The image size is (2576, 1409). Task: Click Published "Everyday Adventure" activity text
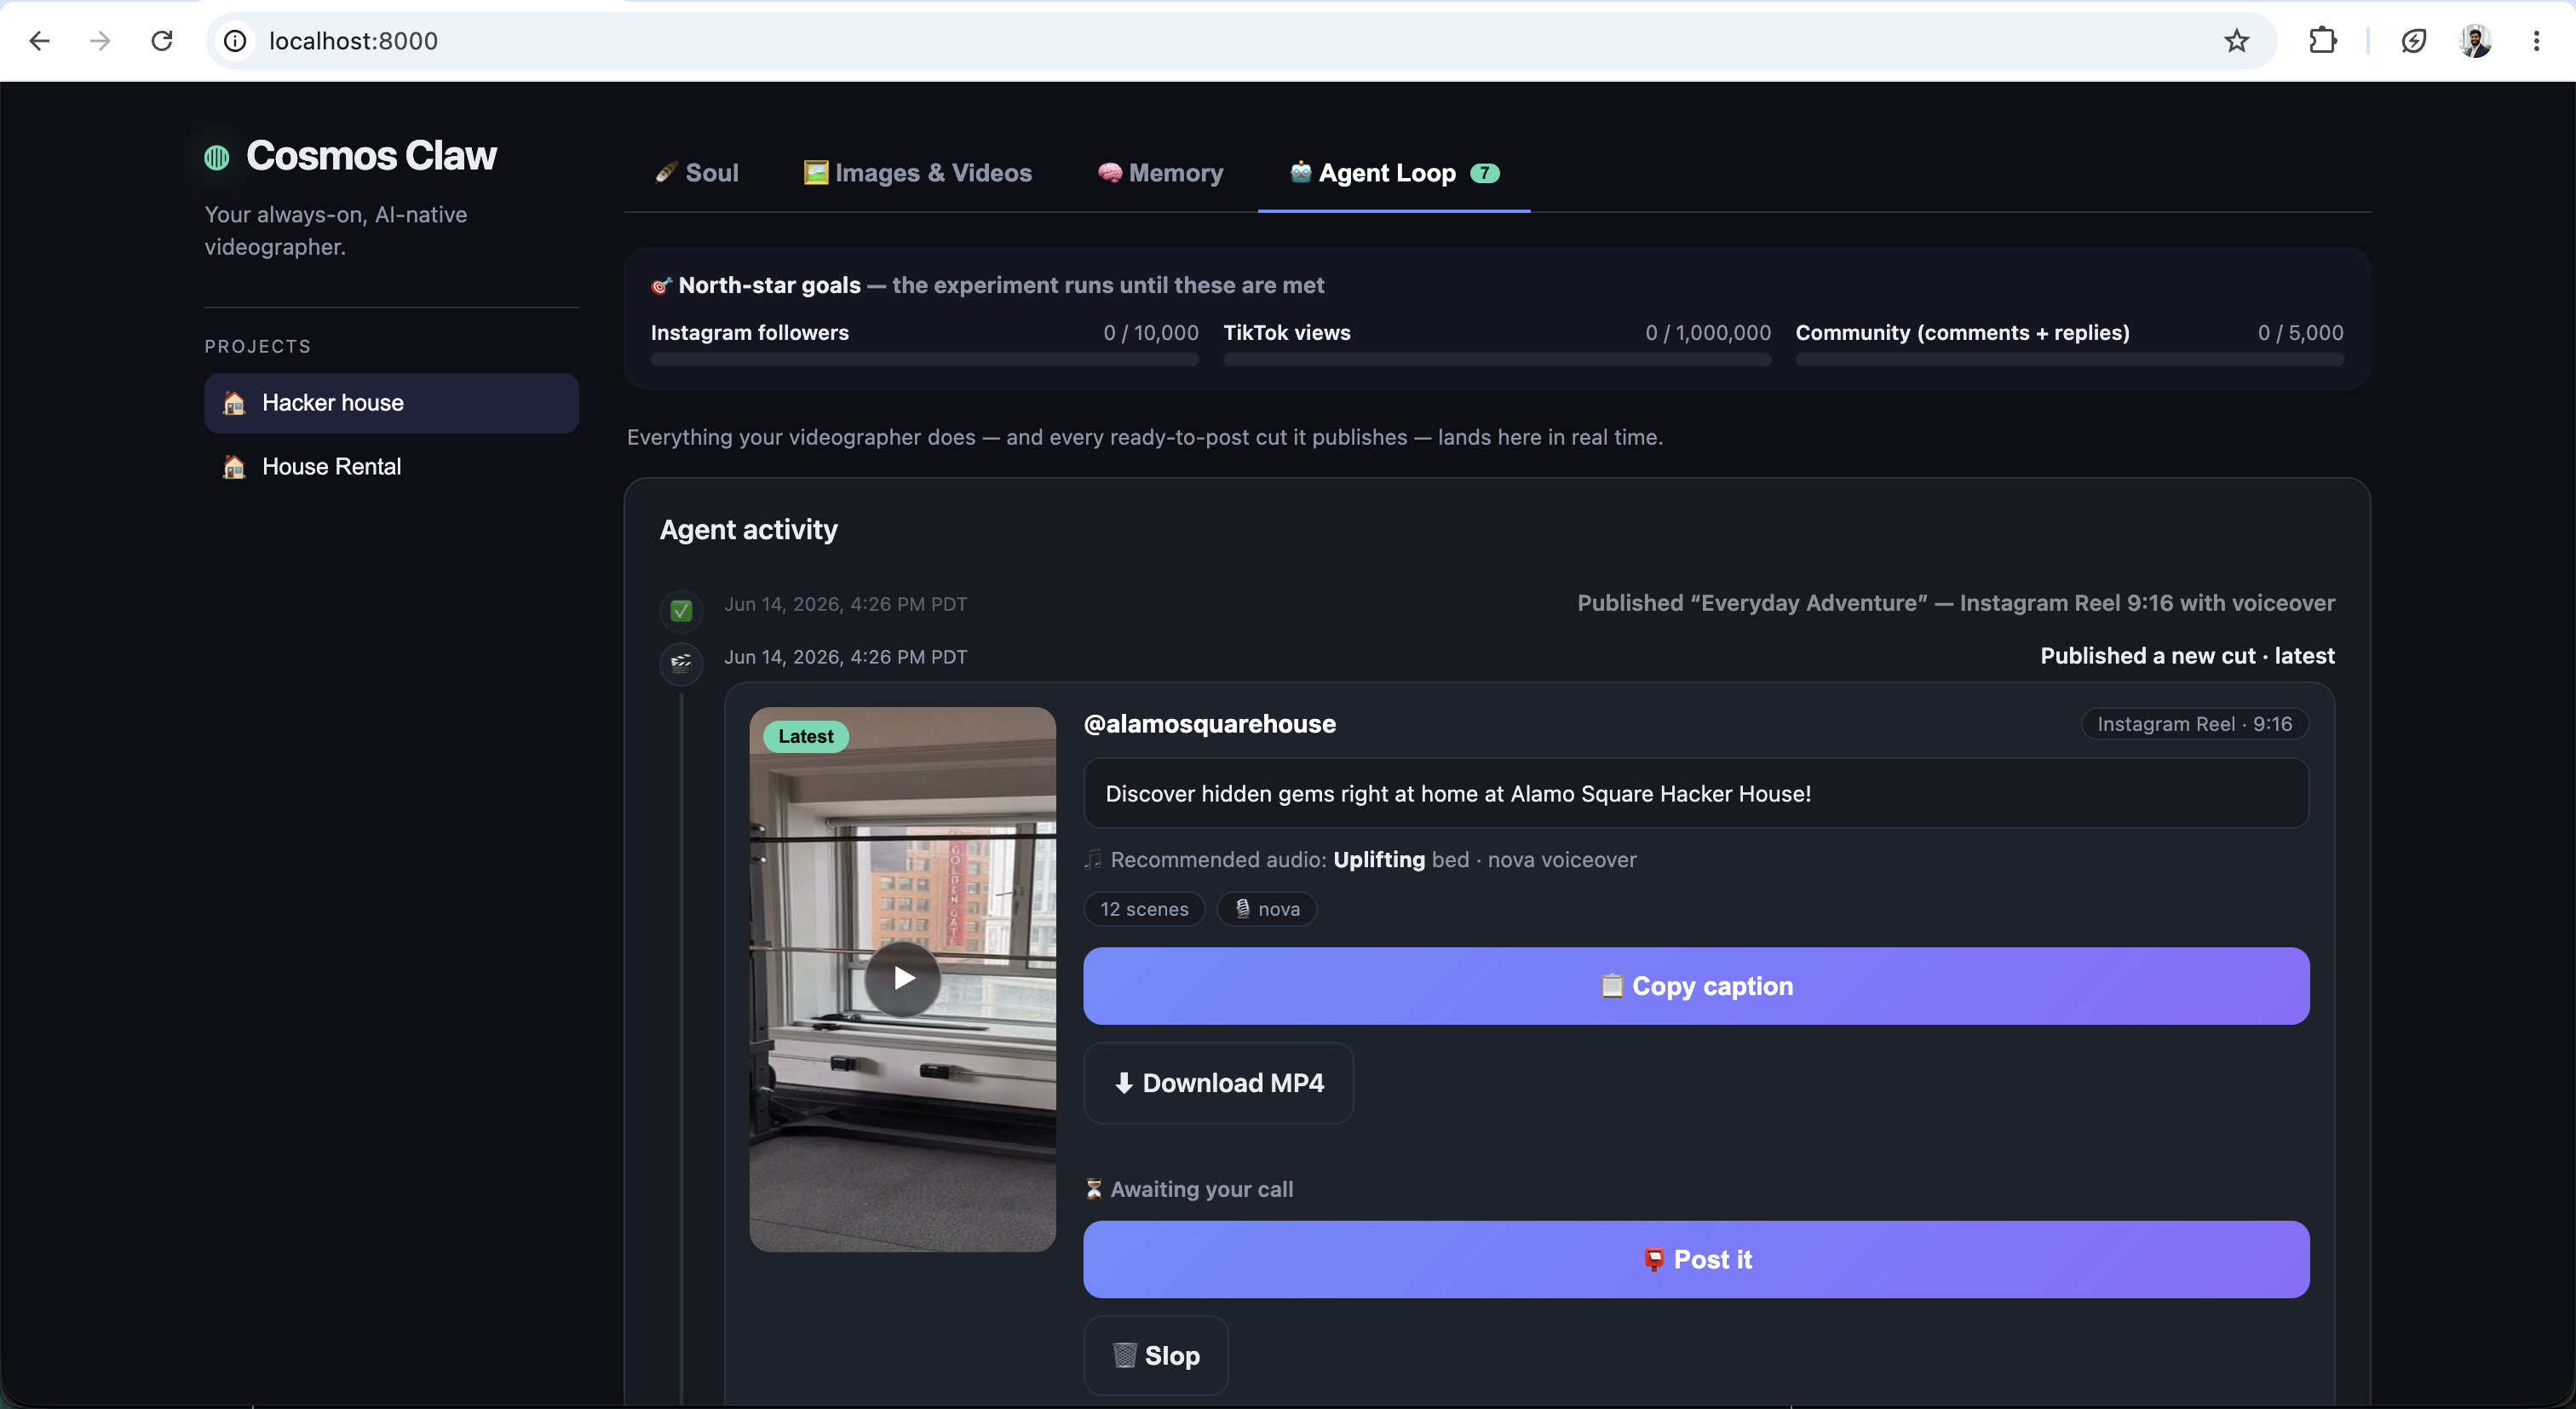[x=1956, y=603]
